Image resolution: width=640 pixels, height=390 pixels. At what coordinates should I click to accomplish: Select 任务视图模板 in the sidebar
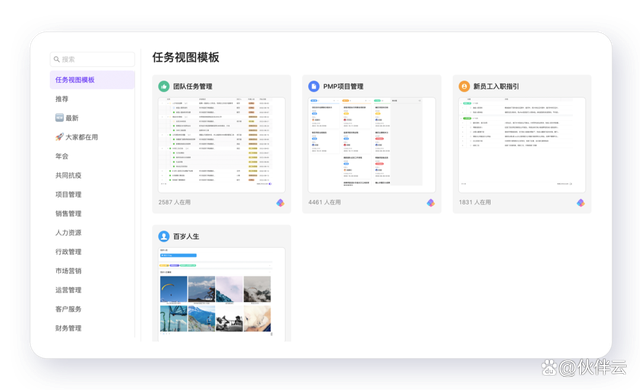(x=92, y=80)
